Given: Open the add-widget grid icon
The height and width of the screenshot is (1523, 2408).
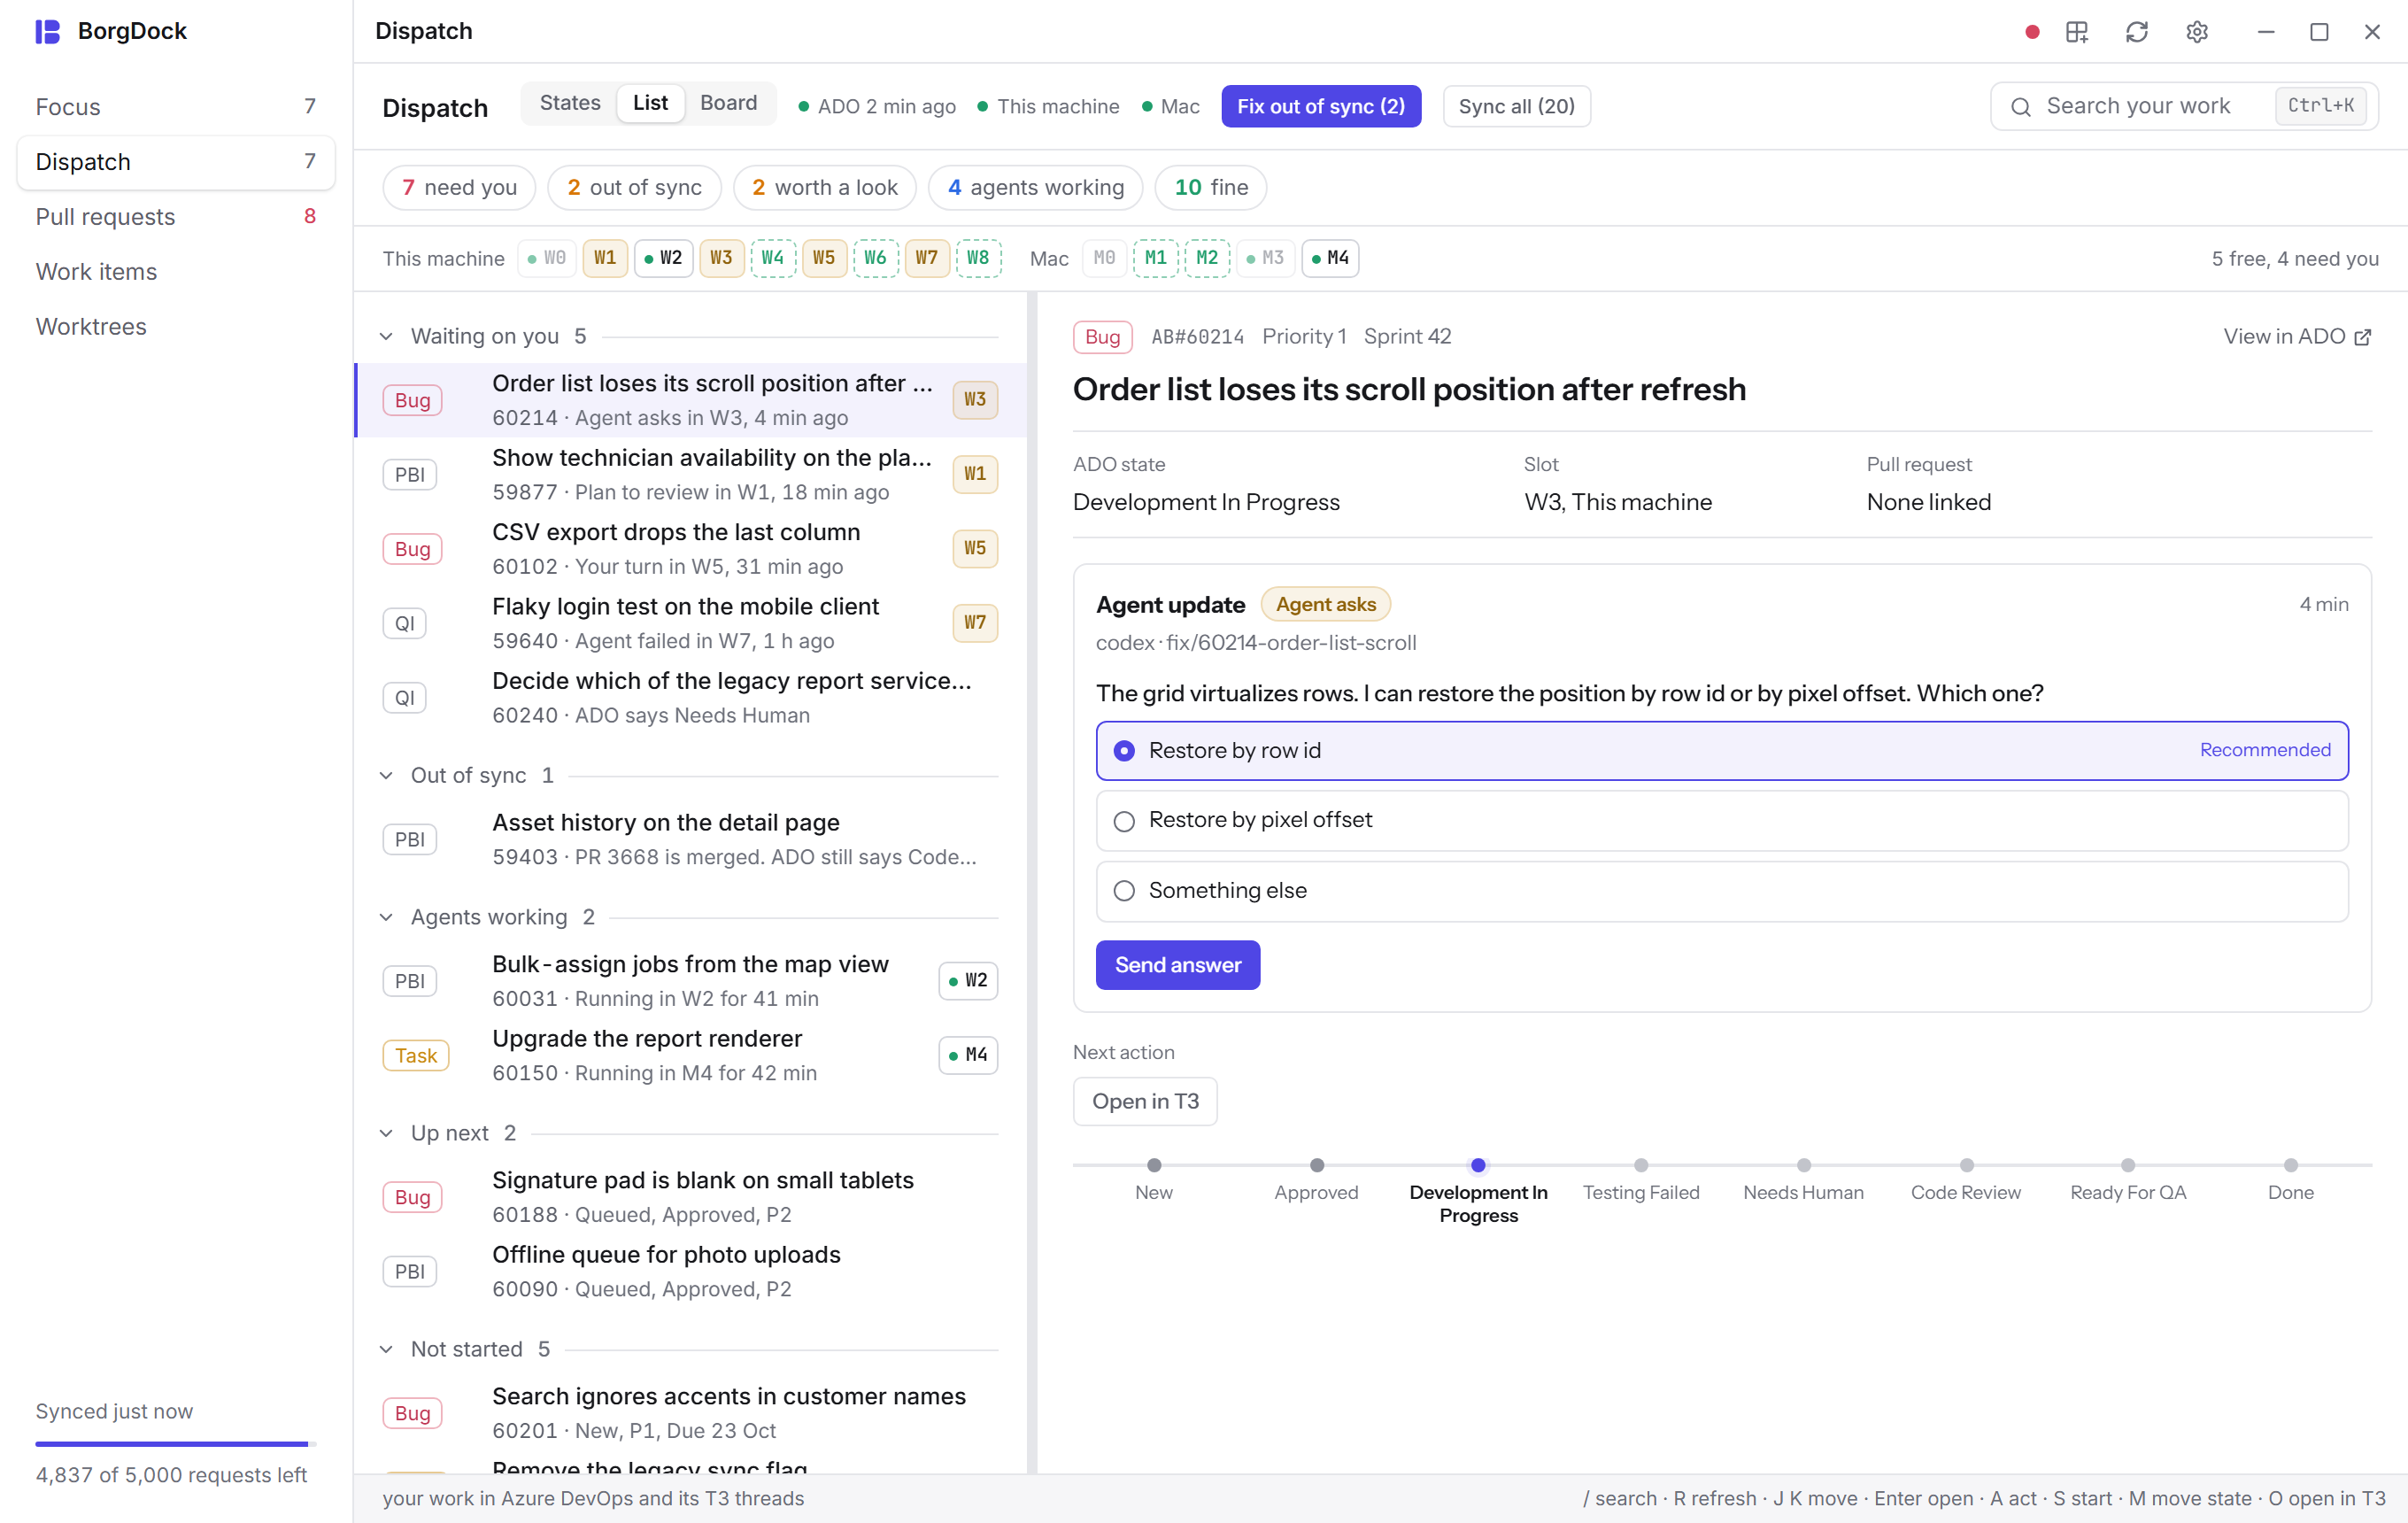Looking at the screenshot, I should pos(2077,32).
